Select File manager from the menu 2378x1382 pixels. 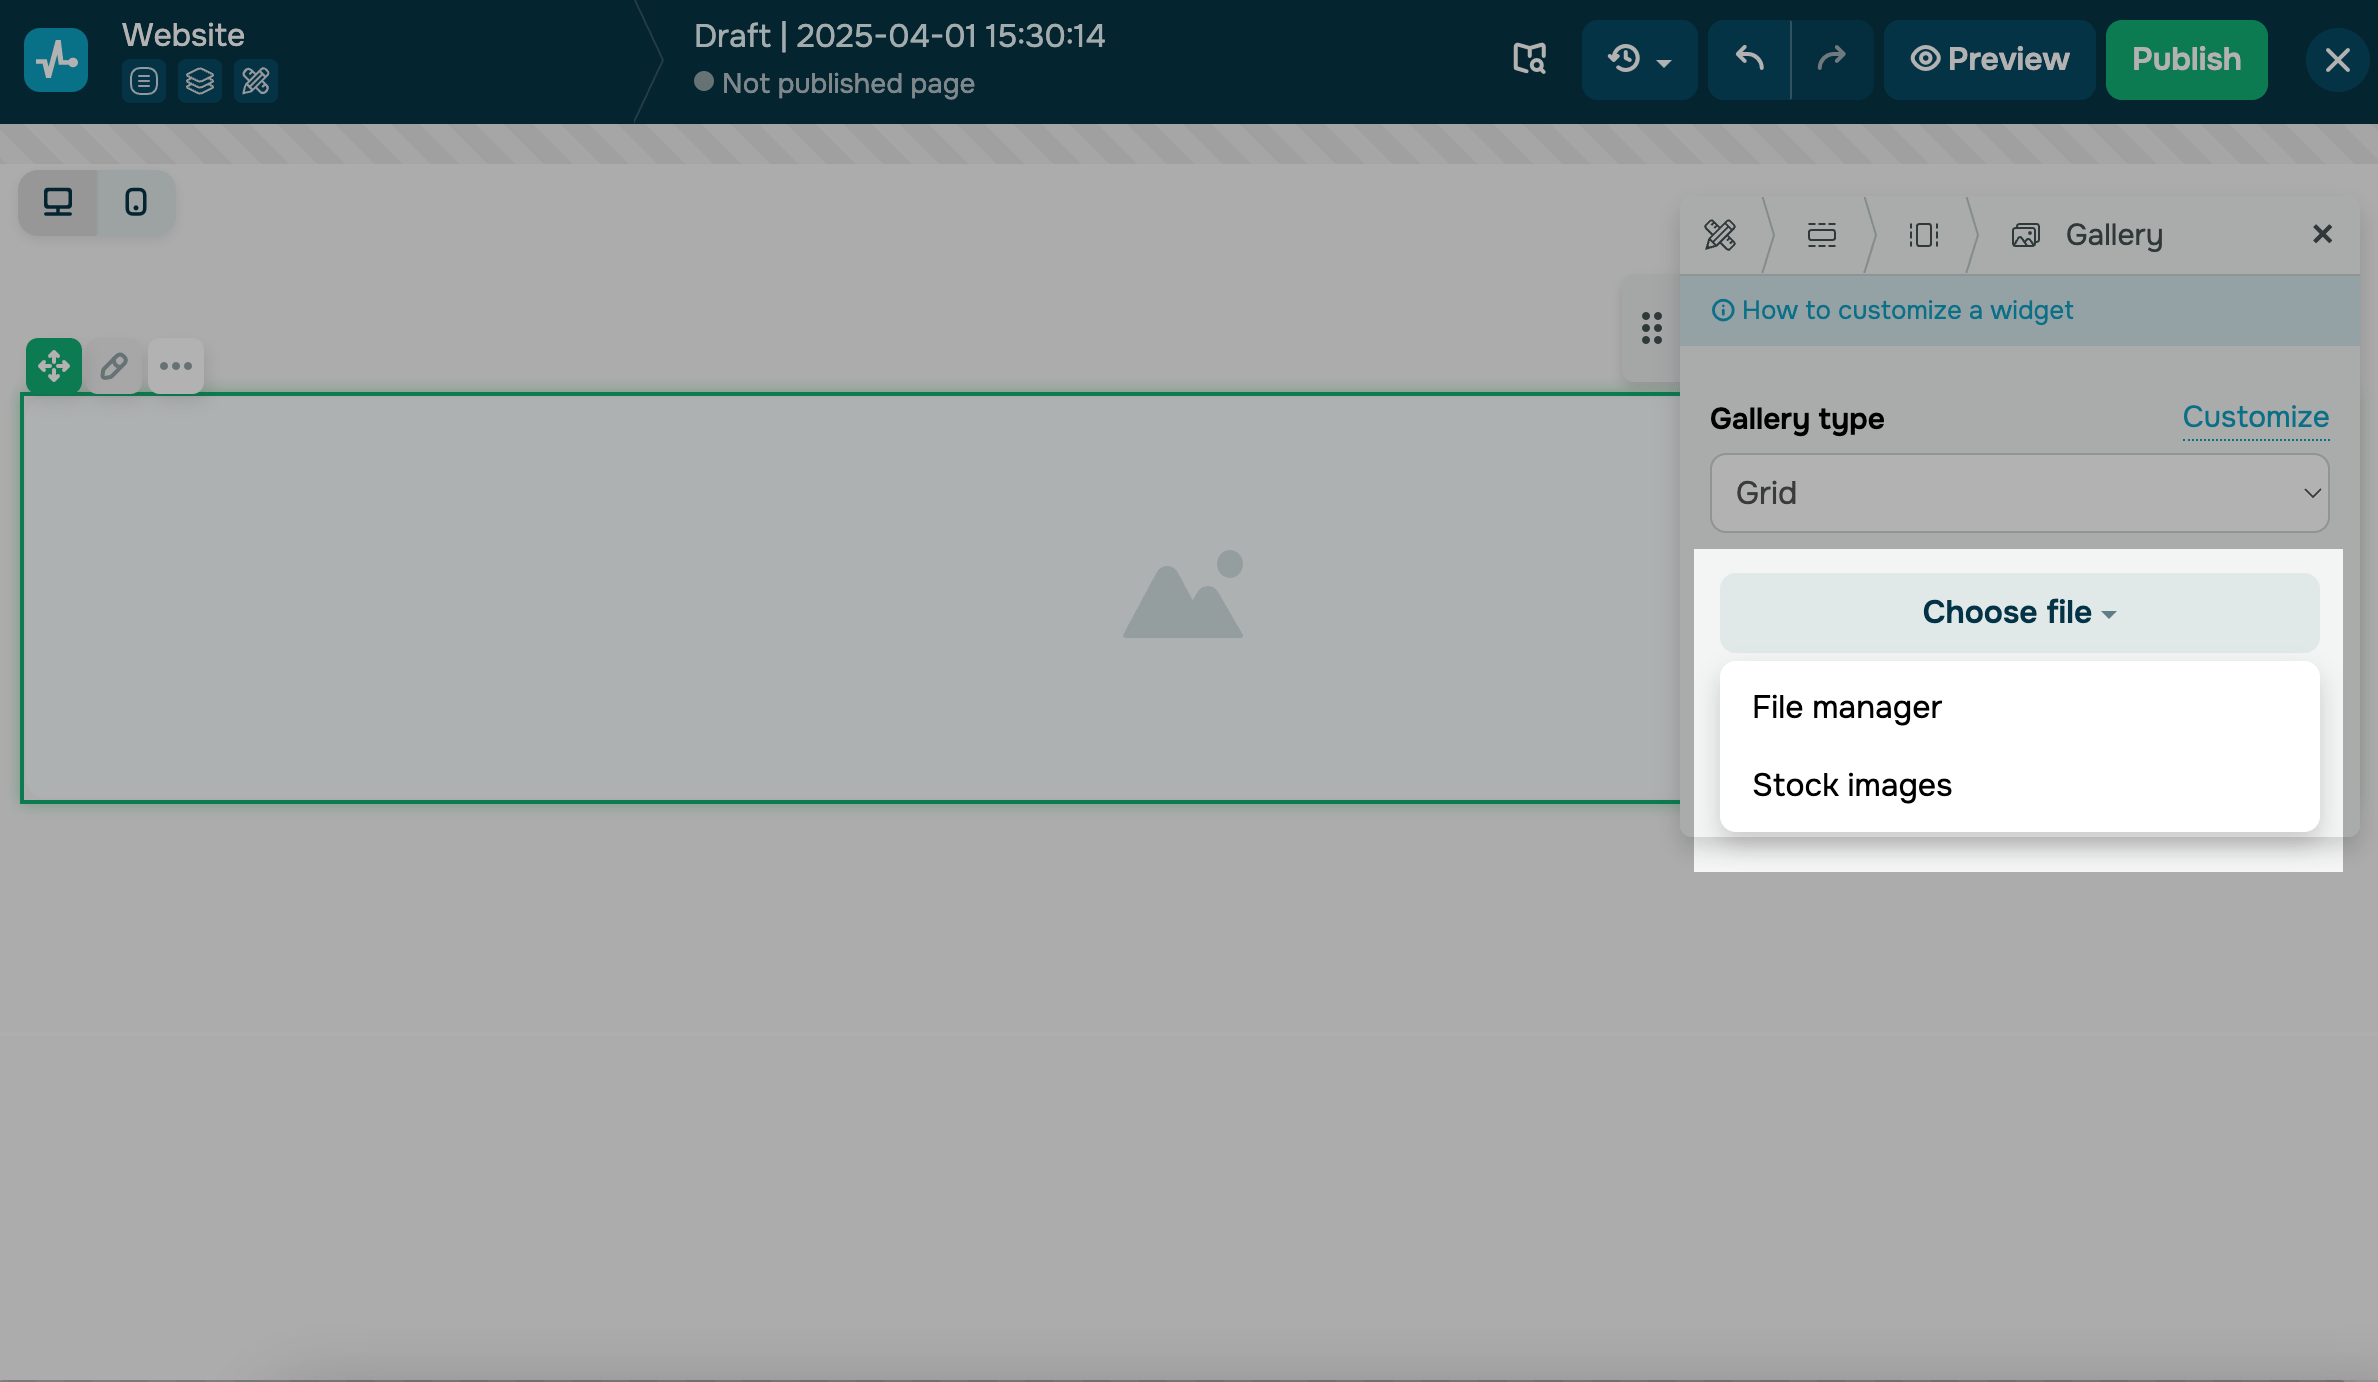point(1847,707)
